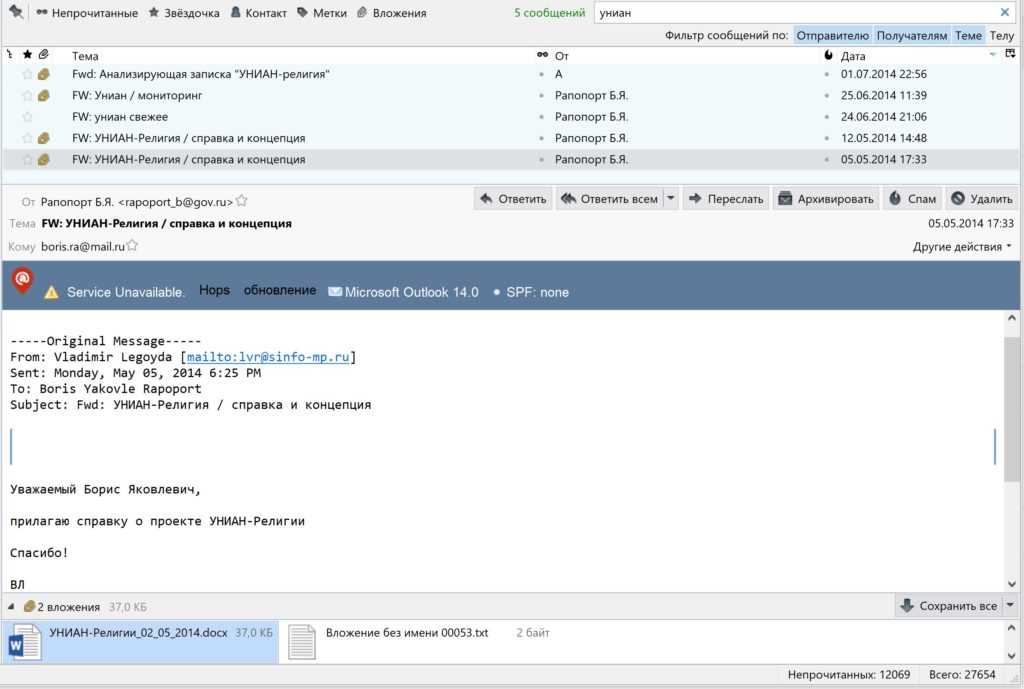Toggle Отправителю filter option

pos(832,35)
